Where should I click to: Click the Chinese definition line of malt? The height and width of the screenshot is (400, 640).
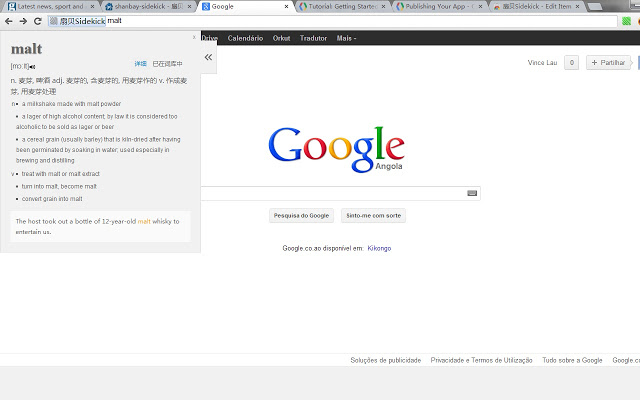99,86
